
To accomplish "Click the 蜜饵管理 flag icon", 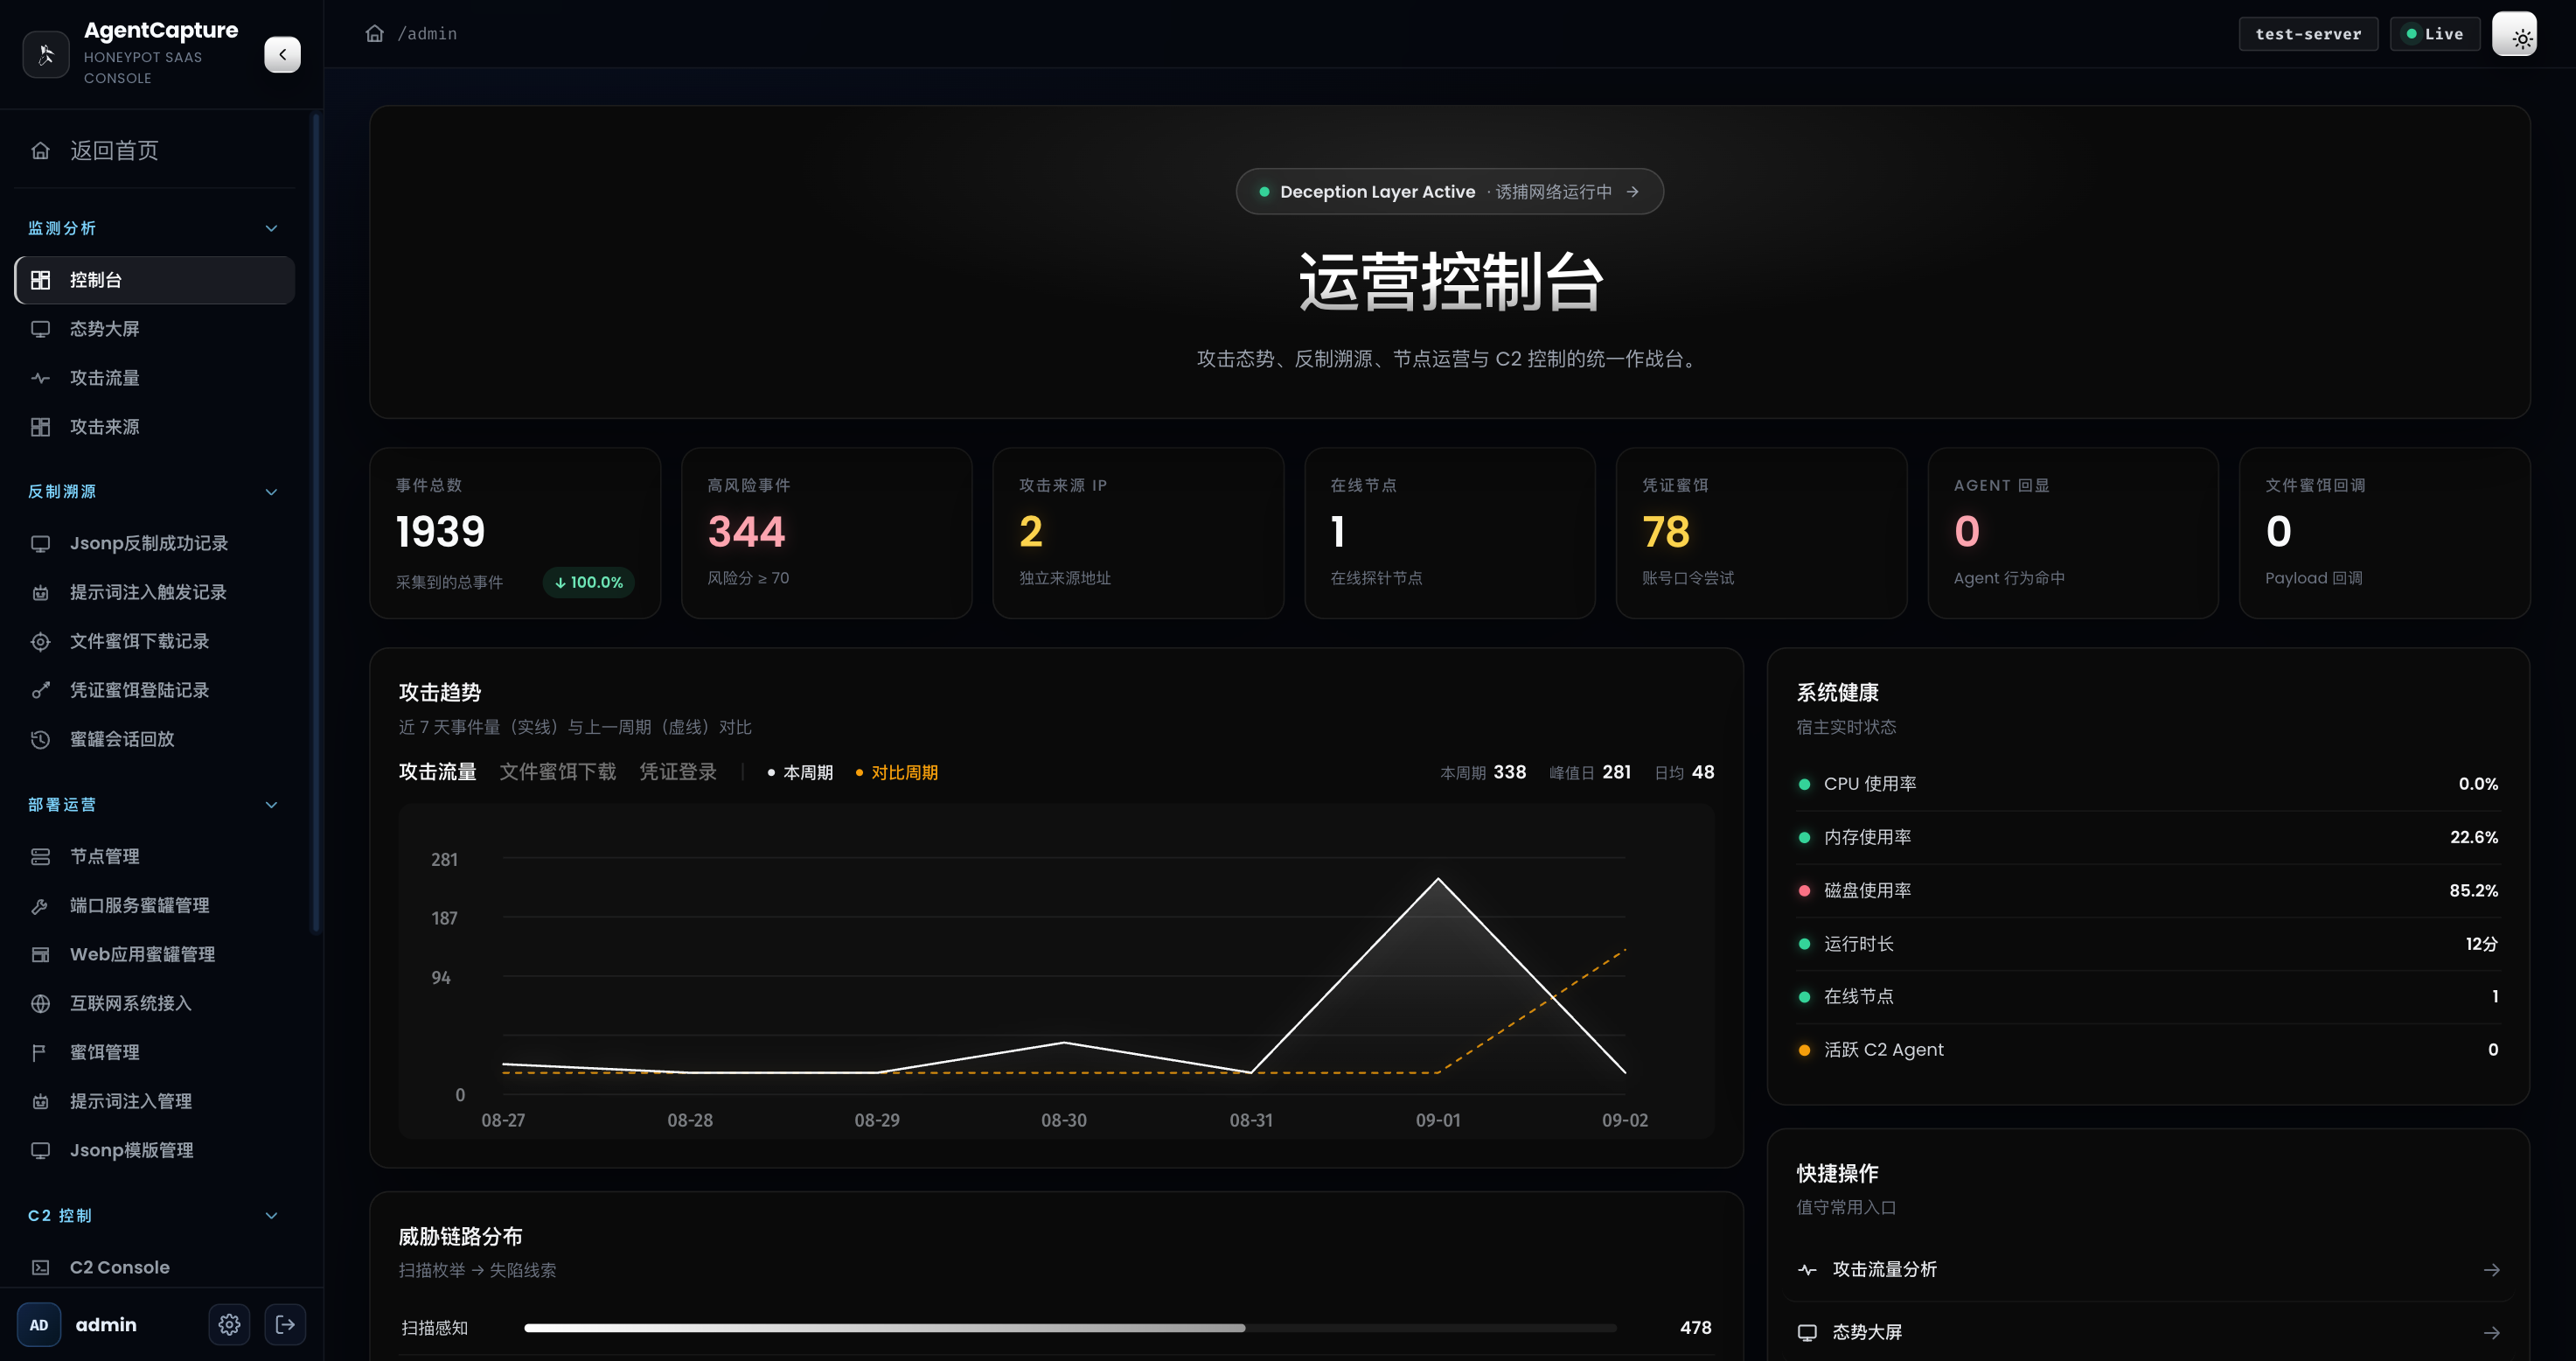I will pyautogui.click(x=40, y=1052).
